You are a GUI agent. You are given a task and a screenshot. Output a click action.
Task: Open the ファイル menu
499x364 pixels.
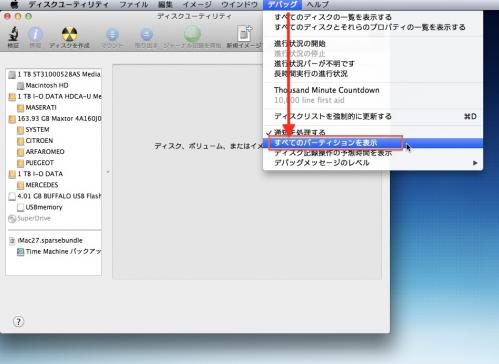click(x=134, y=5)
